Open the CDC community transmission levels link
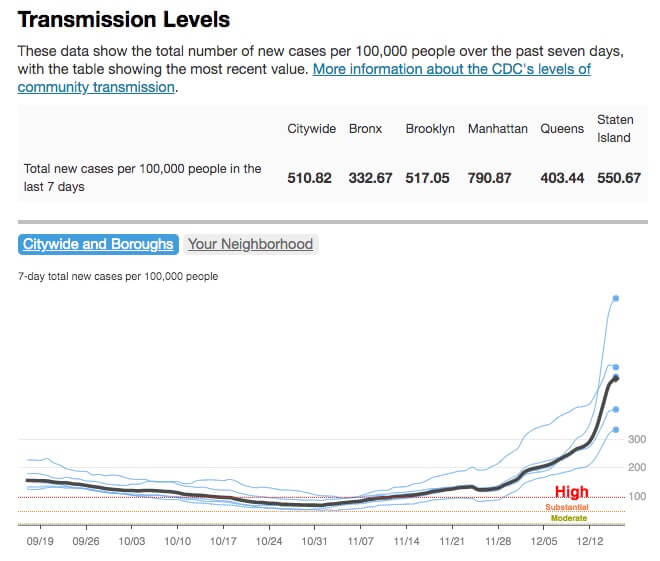This screenshot has width=660, height=561. tap(452, 70)
